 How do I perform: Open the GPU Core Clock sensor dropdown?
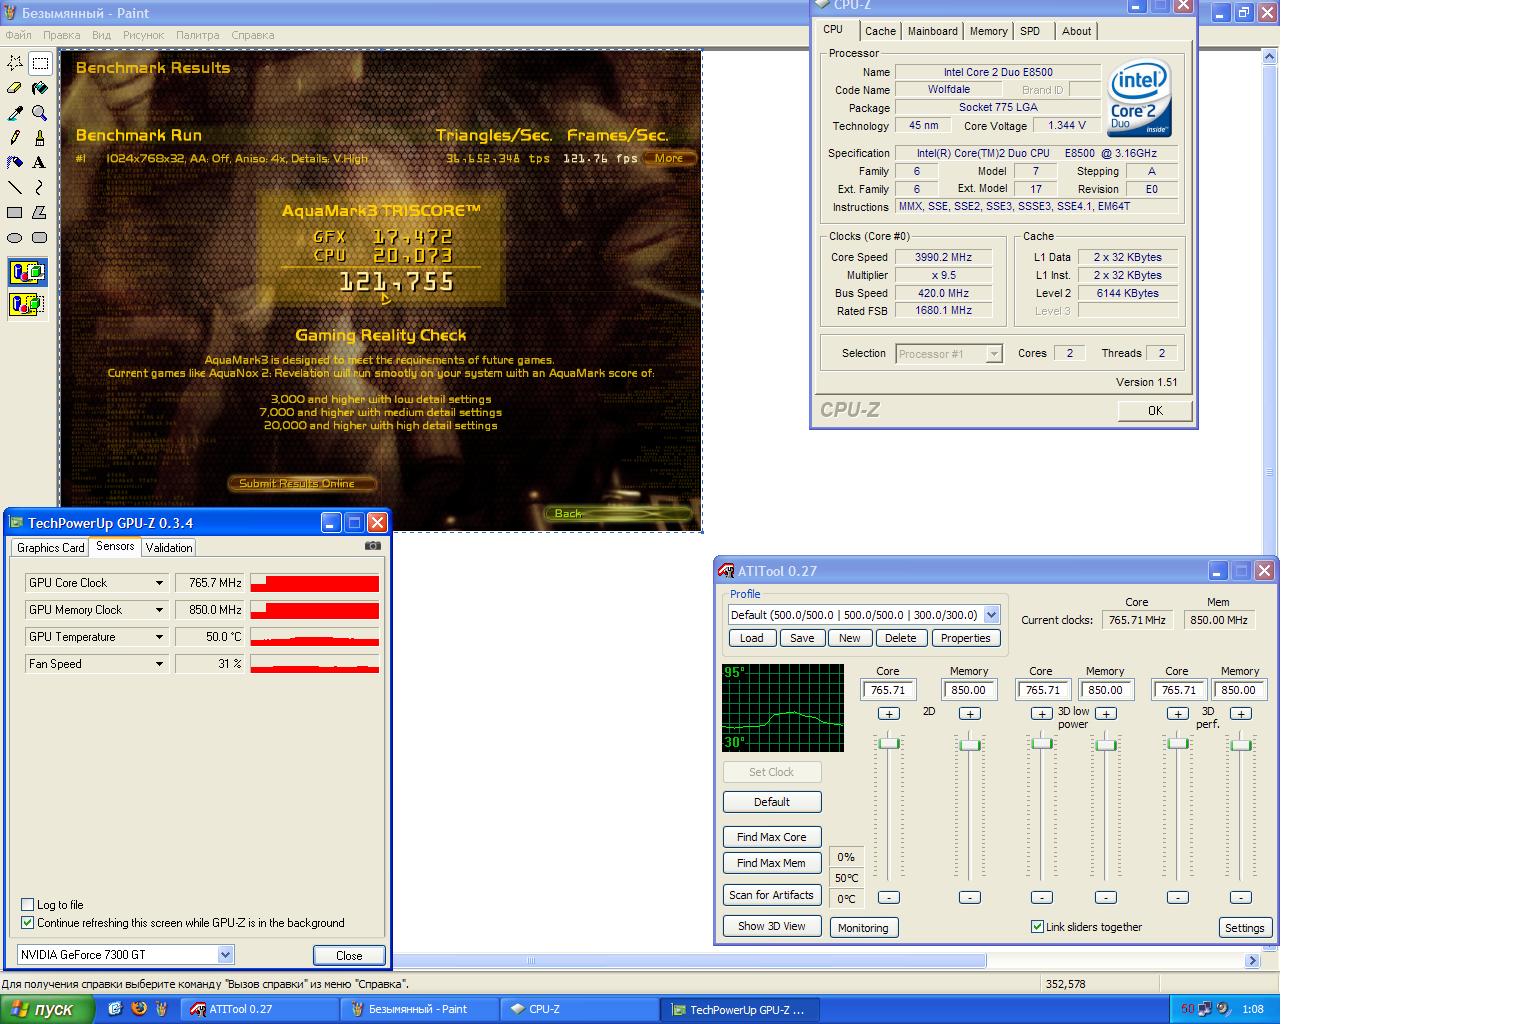[x=159, y=583]
